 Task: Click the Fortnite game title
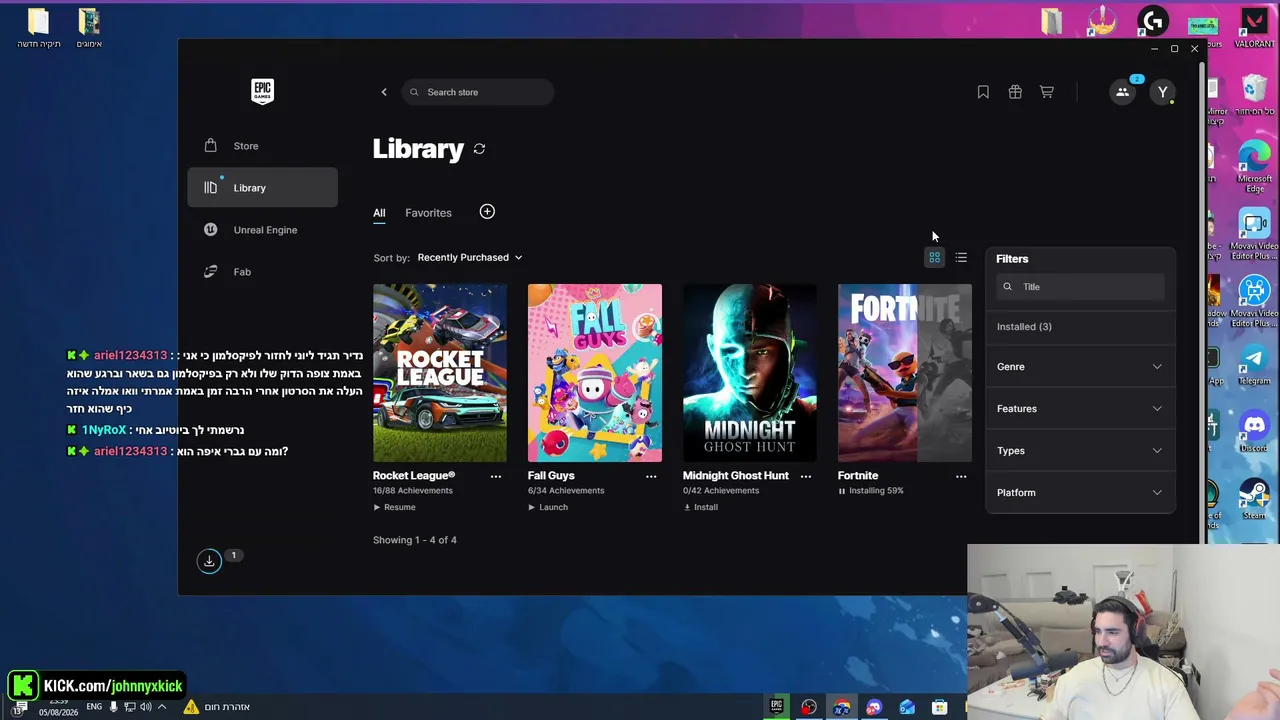coord(858,476)
